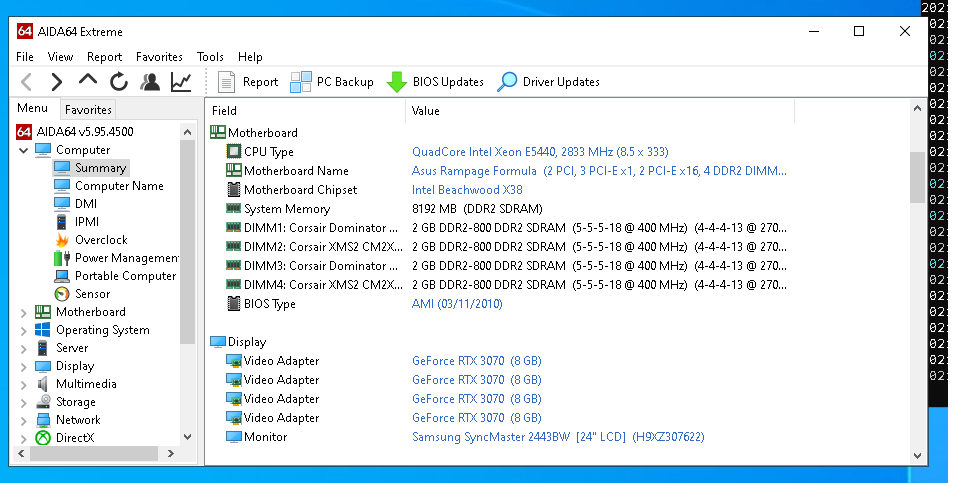Open the Help menu

pos(250,57)
